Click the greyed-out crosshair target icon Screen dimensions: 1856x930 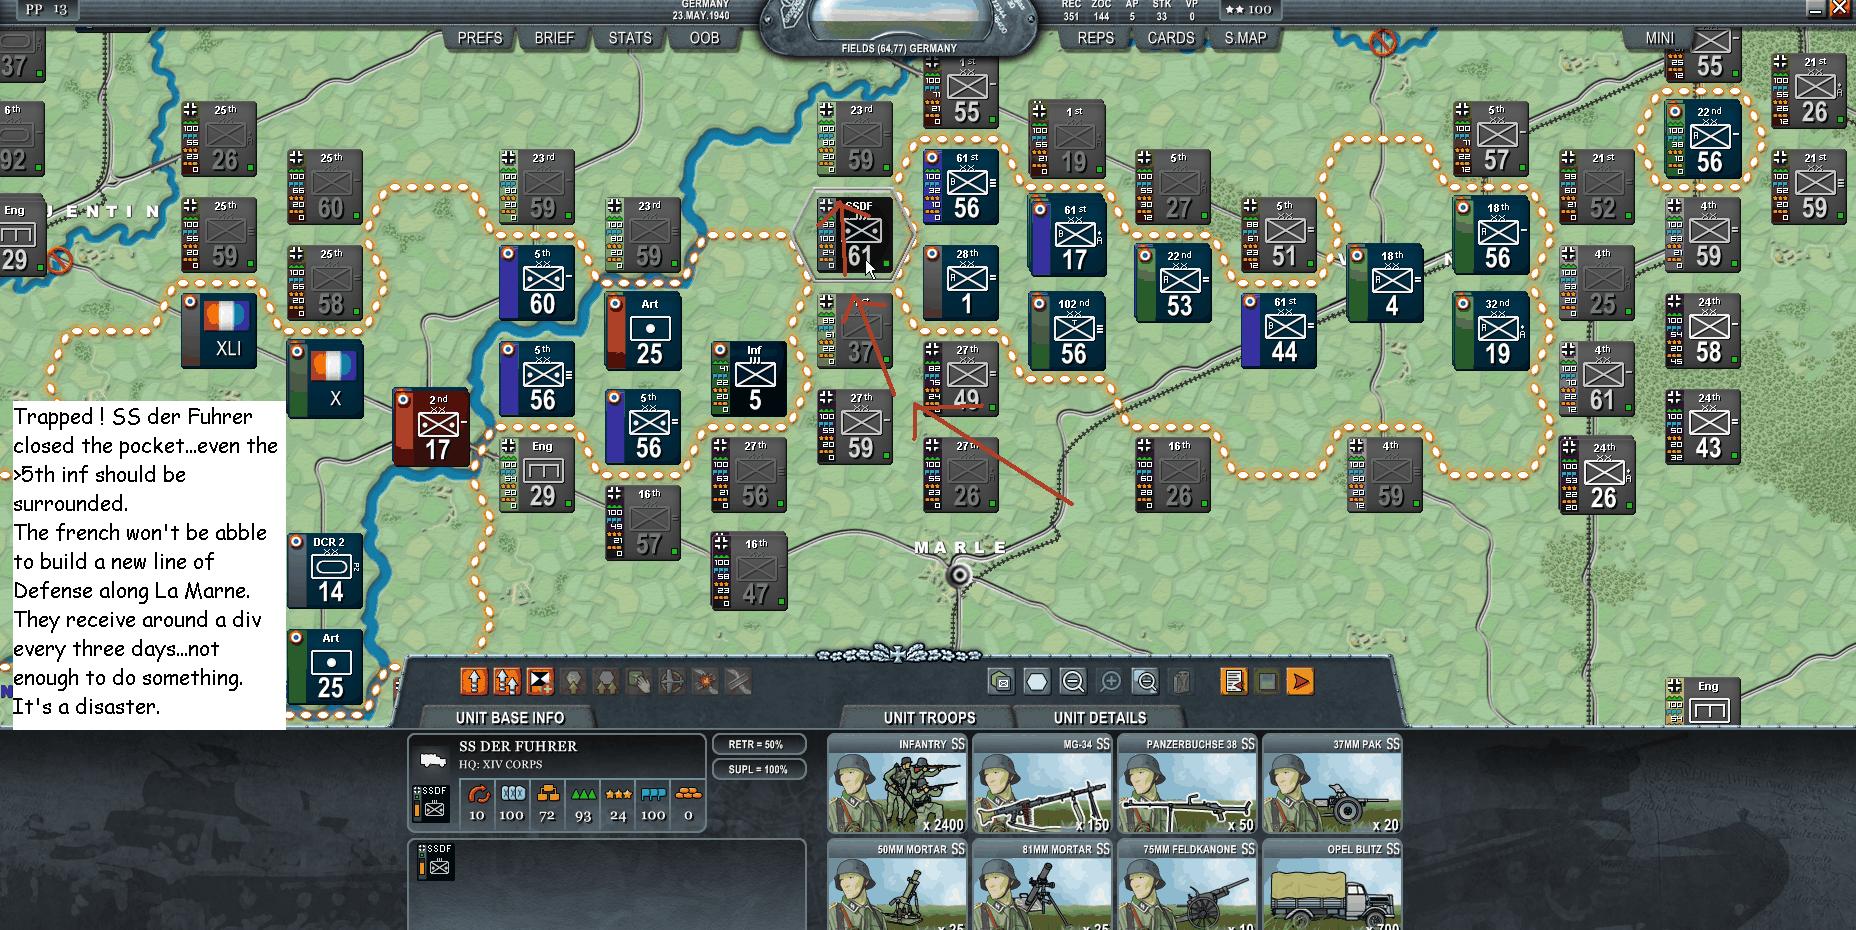click(672, 682)
